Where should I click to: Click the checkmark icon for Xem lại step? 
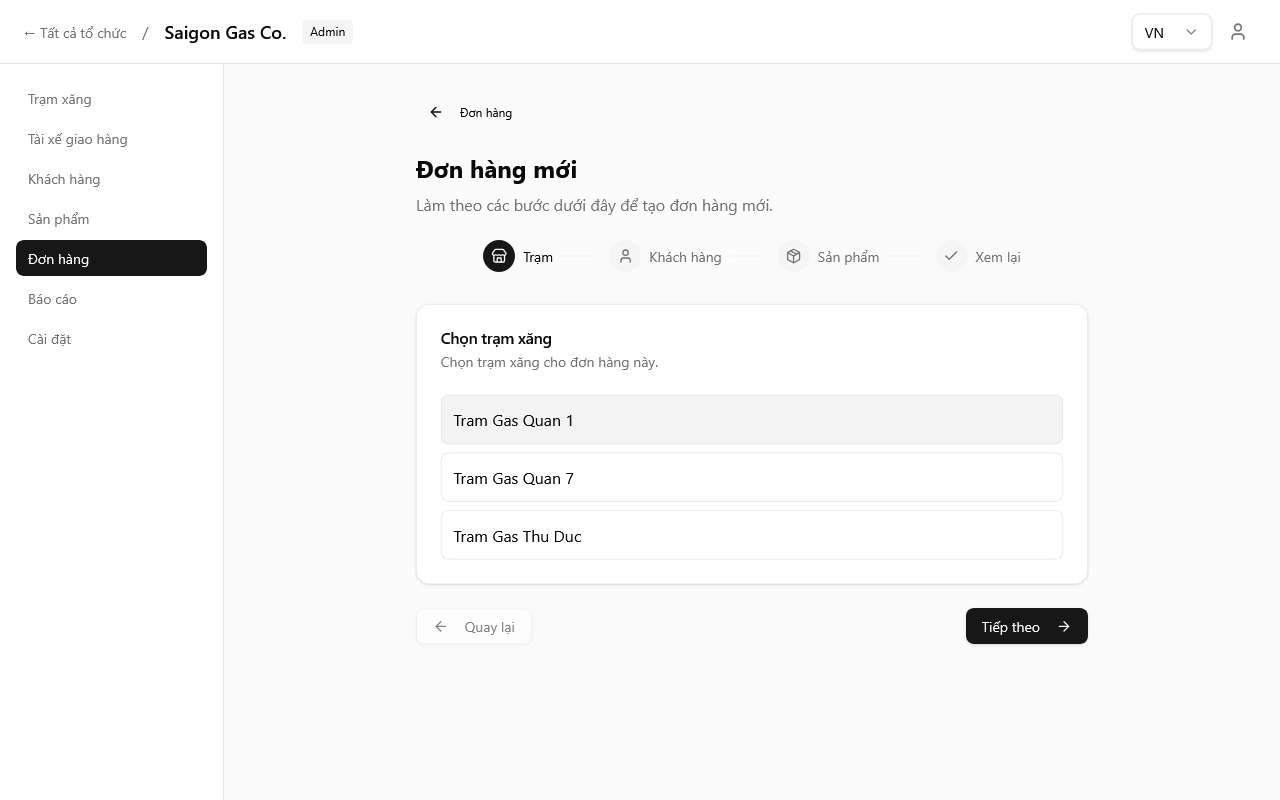click(951, 256)
